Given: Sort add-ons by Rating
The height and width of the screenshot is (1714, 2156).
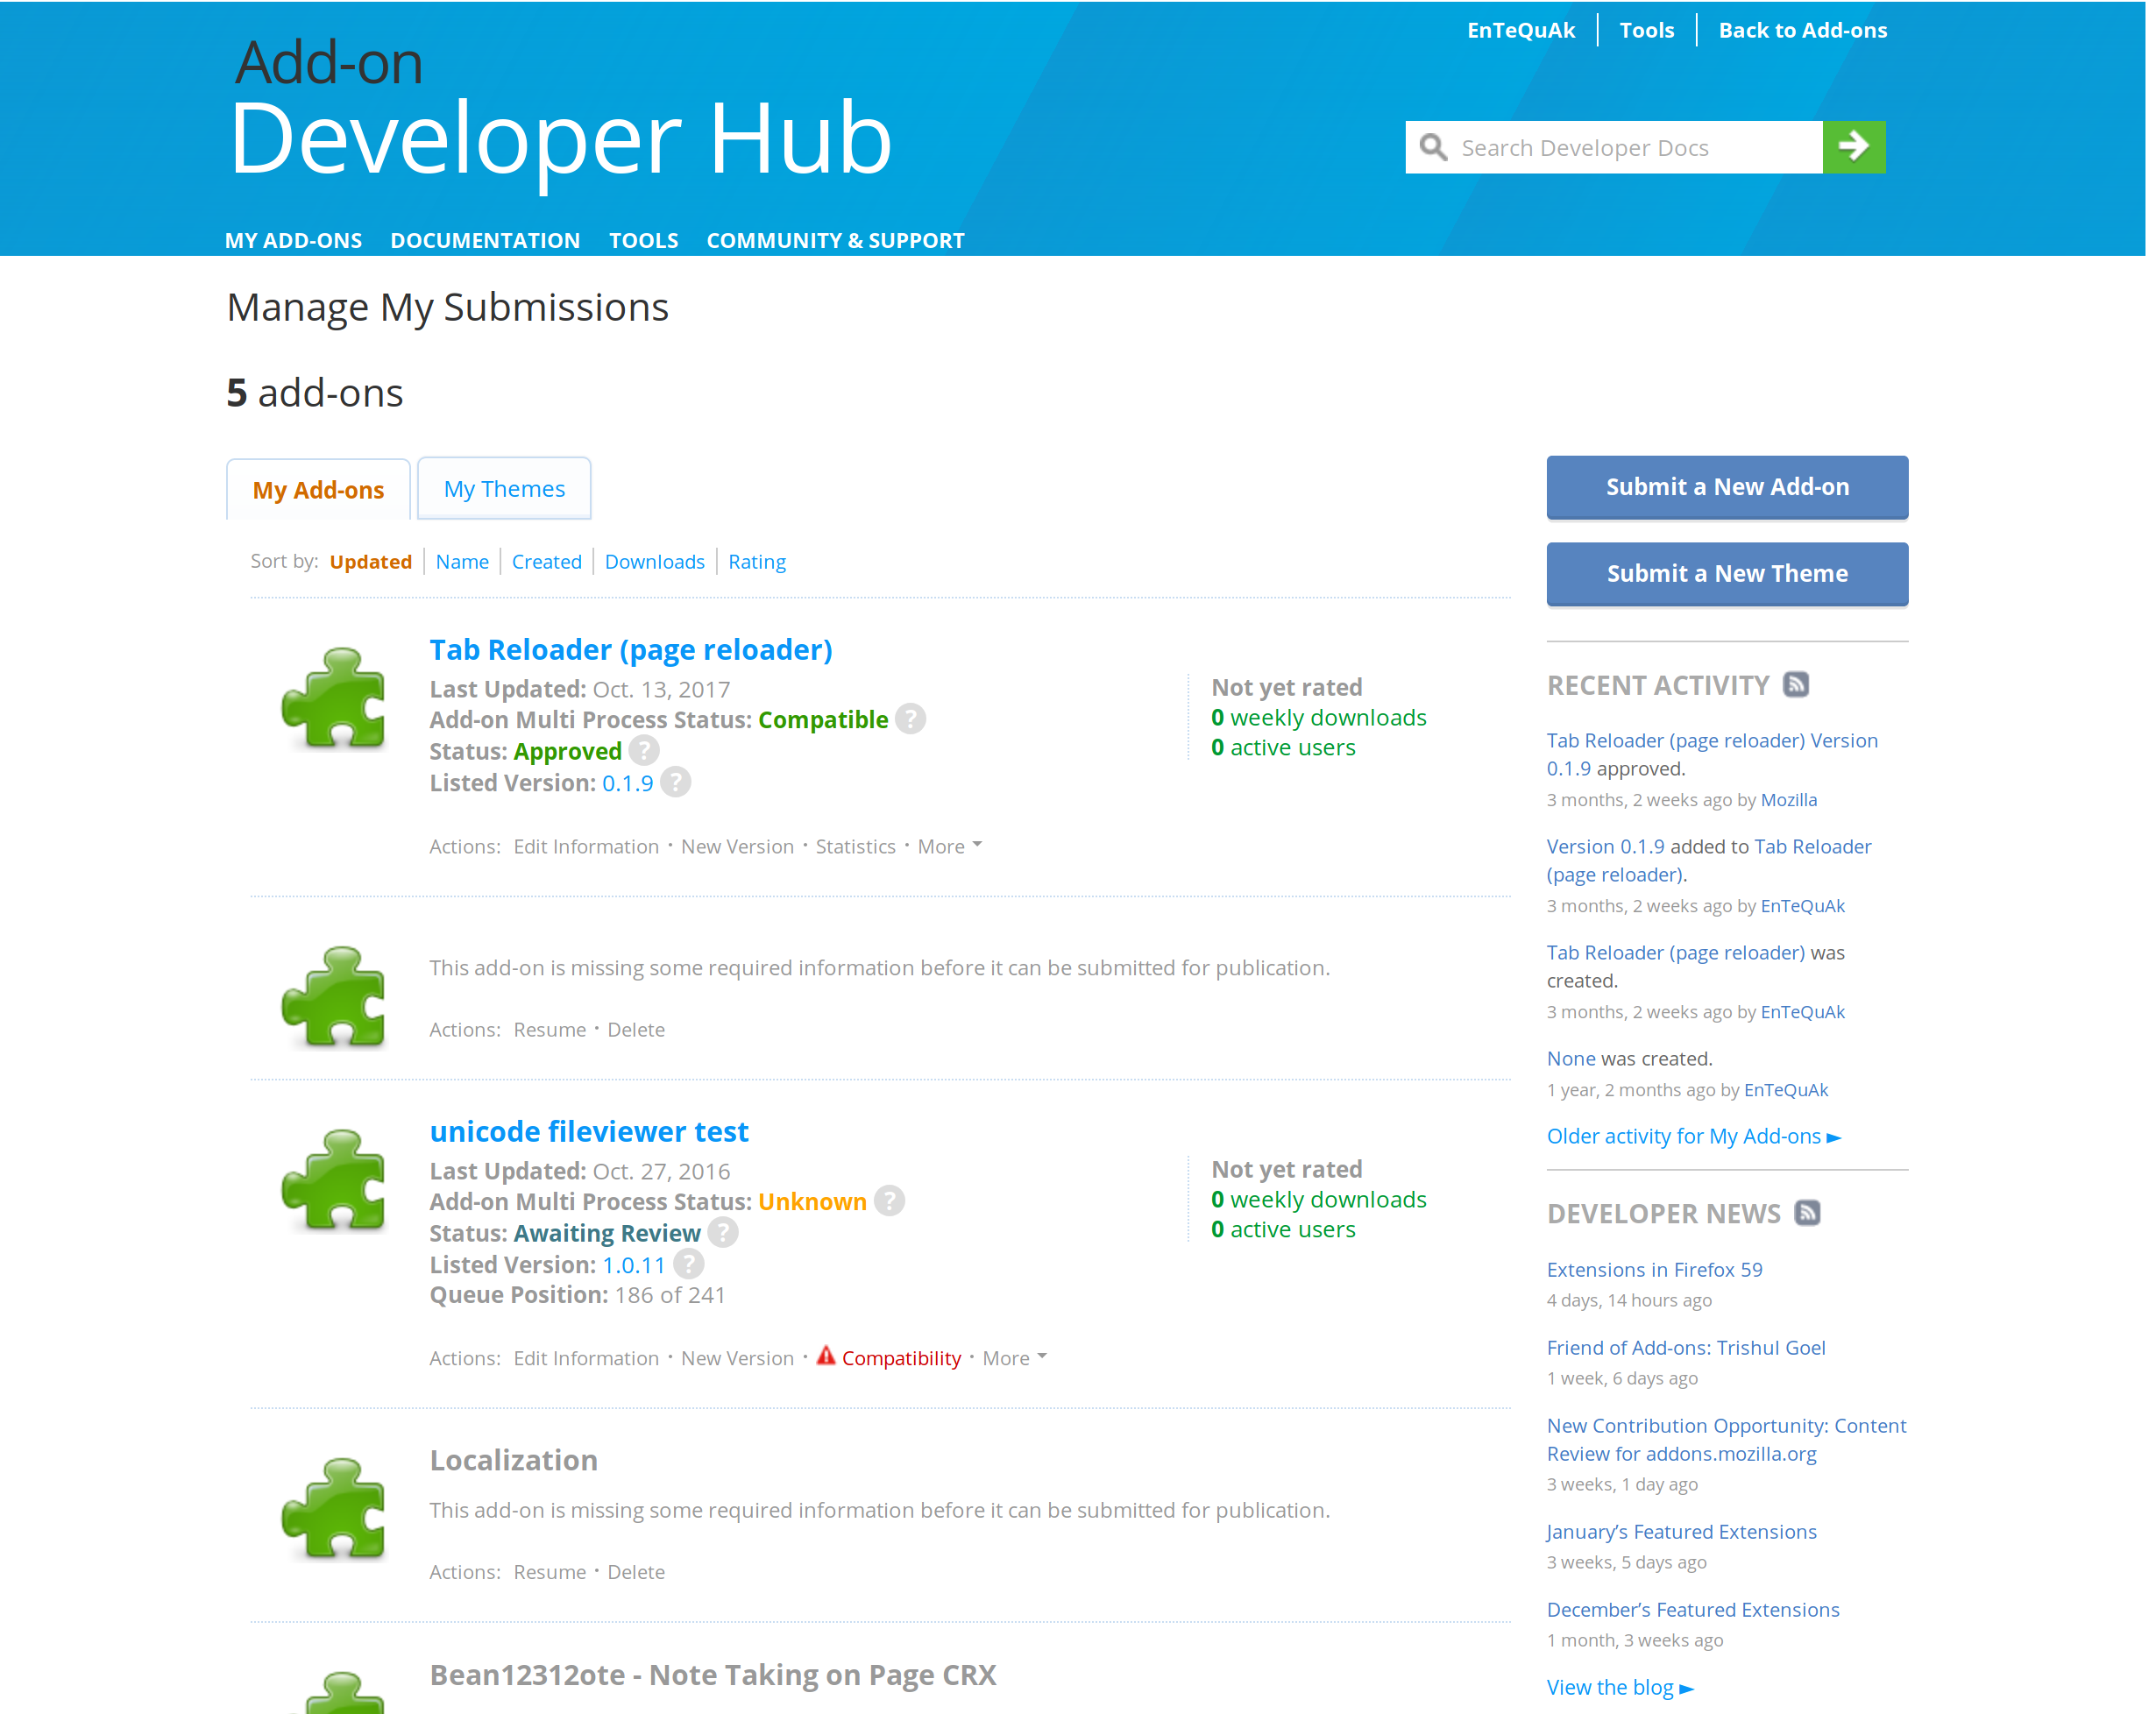Looking at the screenshot, I should tap(757, 561).
